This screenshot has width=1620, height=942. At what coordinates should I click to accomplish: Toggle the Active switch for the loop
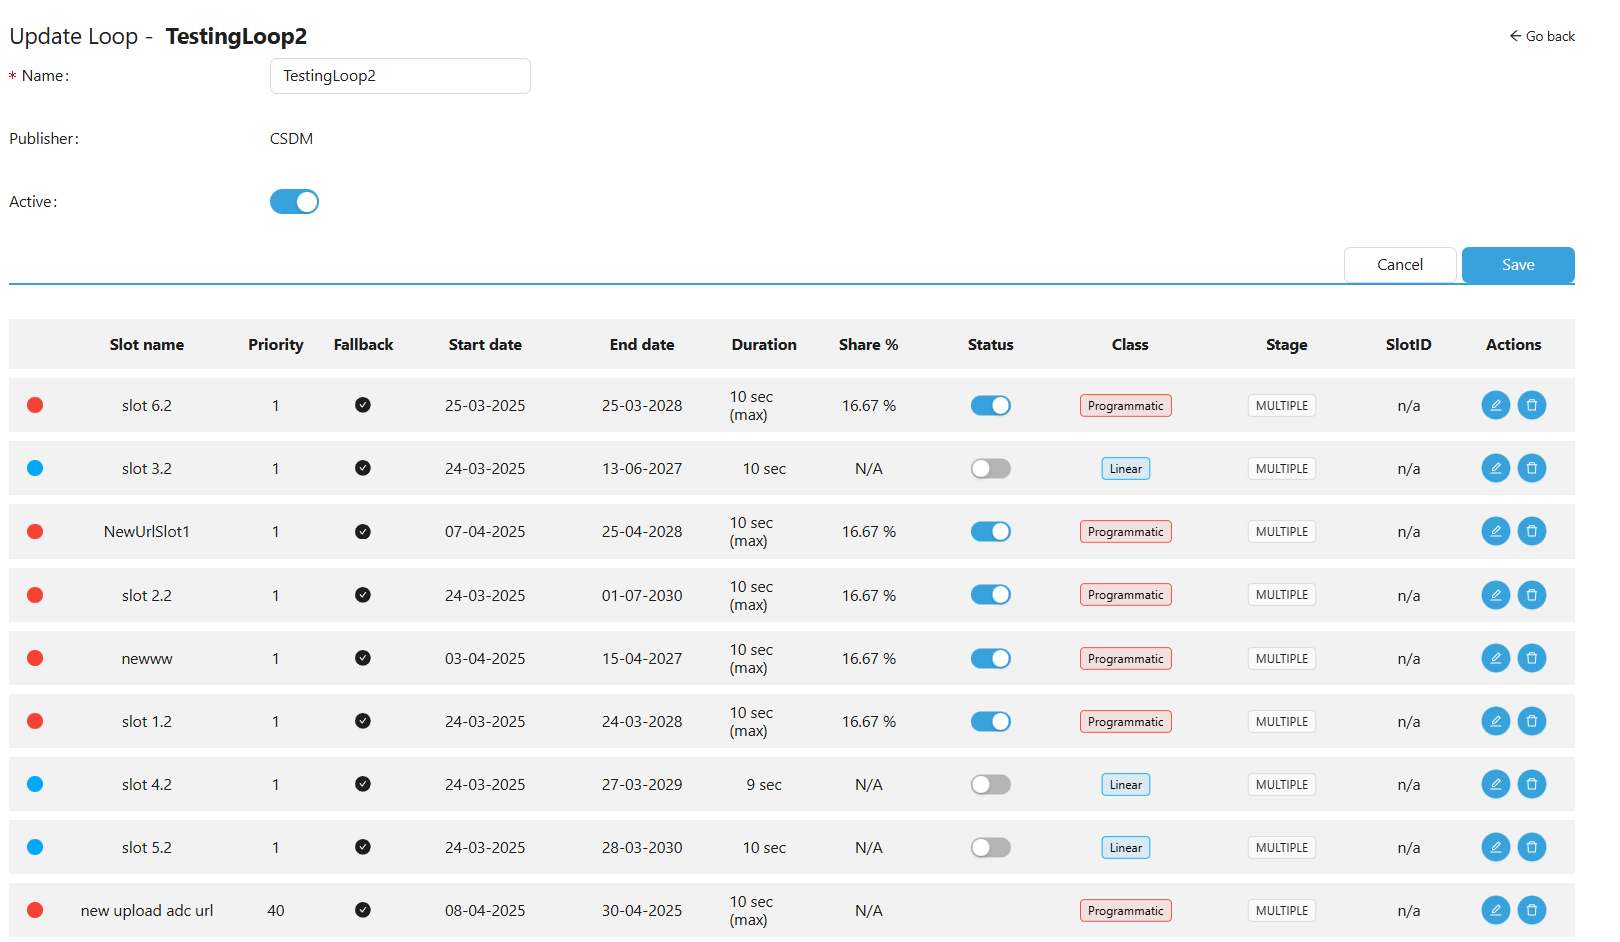click(x=294, y=202)
